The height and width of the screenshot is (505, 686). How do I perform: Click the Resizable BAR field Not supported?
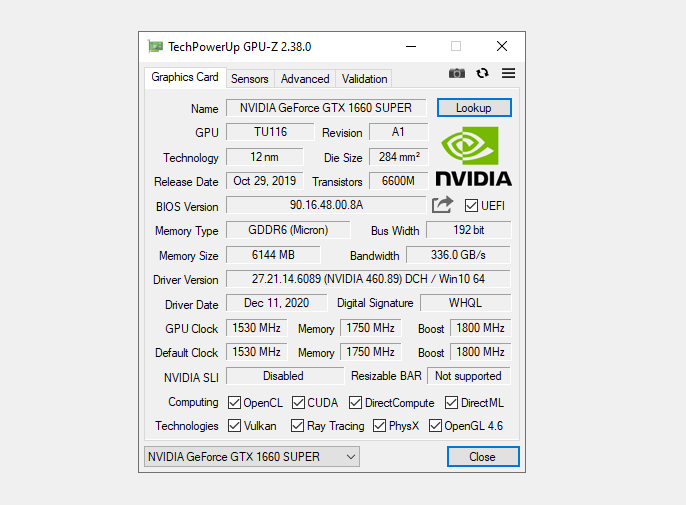[x=469, y=376]
